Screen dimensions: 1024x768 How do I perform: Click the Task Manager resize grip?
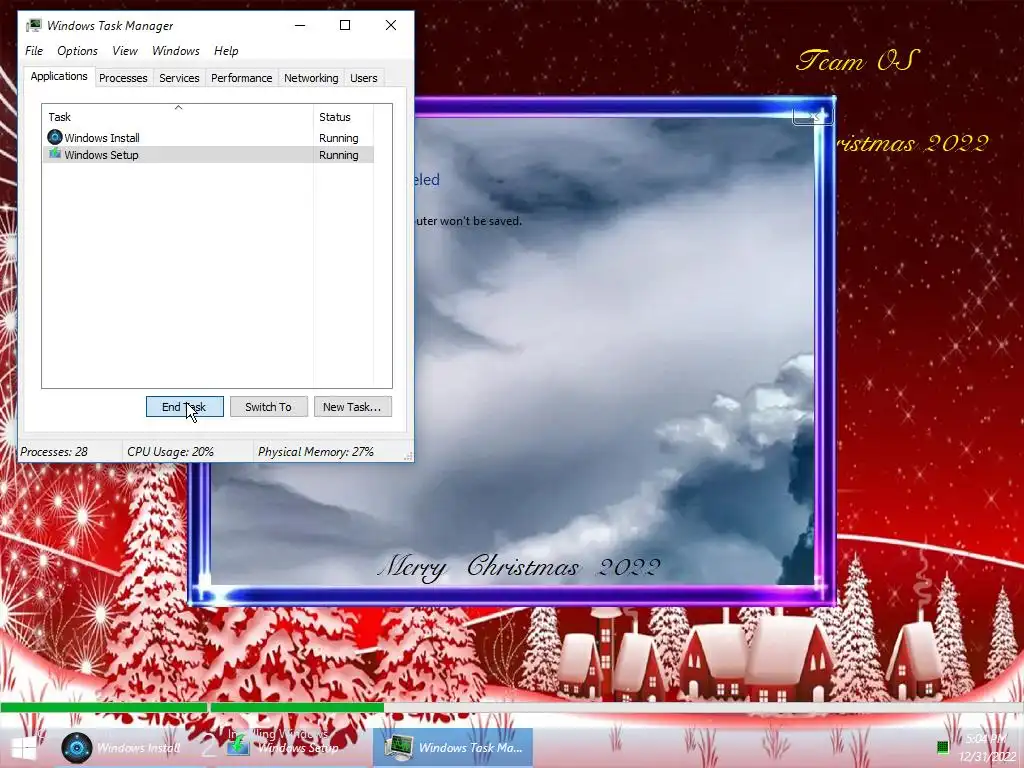pos(408,456)
